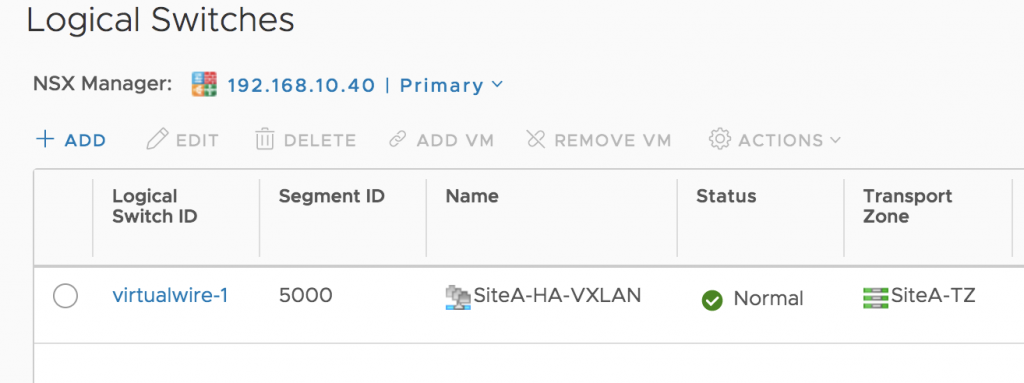Screen dimensions: 1024x383
Task: Click the 192.168.10.40 manager address
Action: coord(301,86)
